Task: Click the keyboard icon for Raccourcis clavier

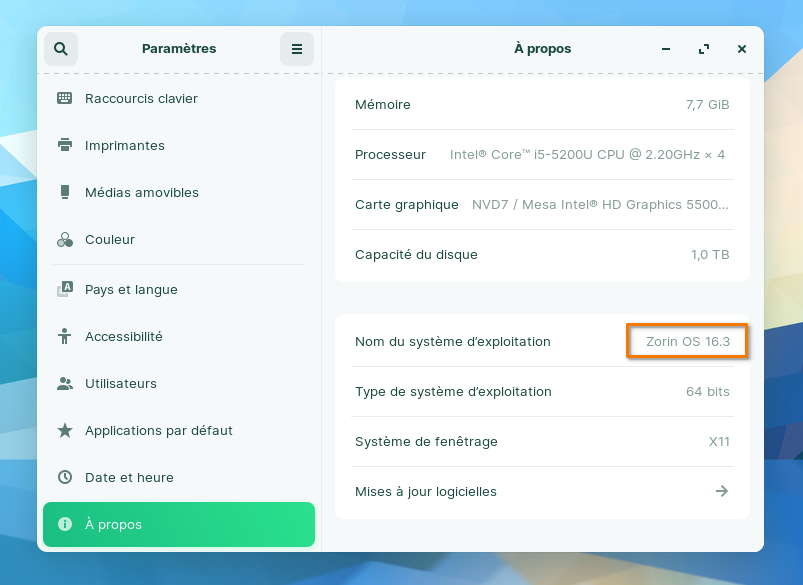Action: (x=65, y=99)
